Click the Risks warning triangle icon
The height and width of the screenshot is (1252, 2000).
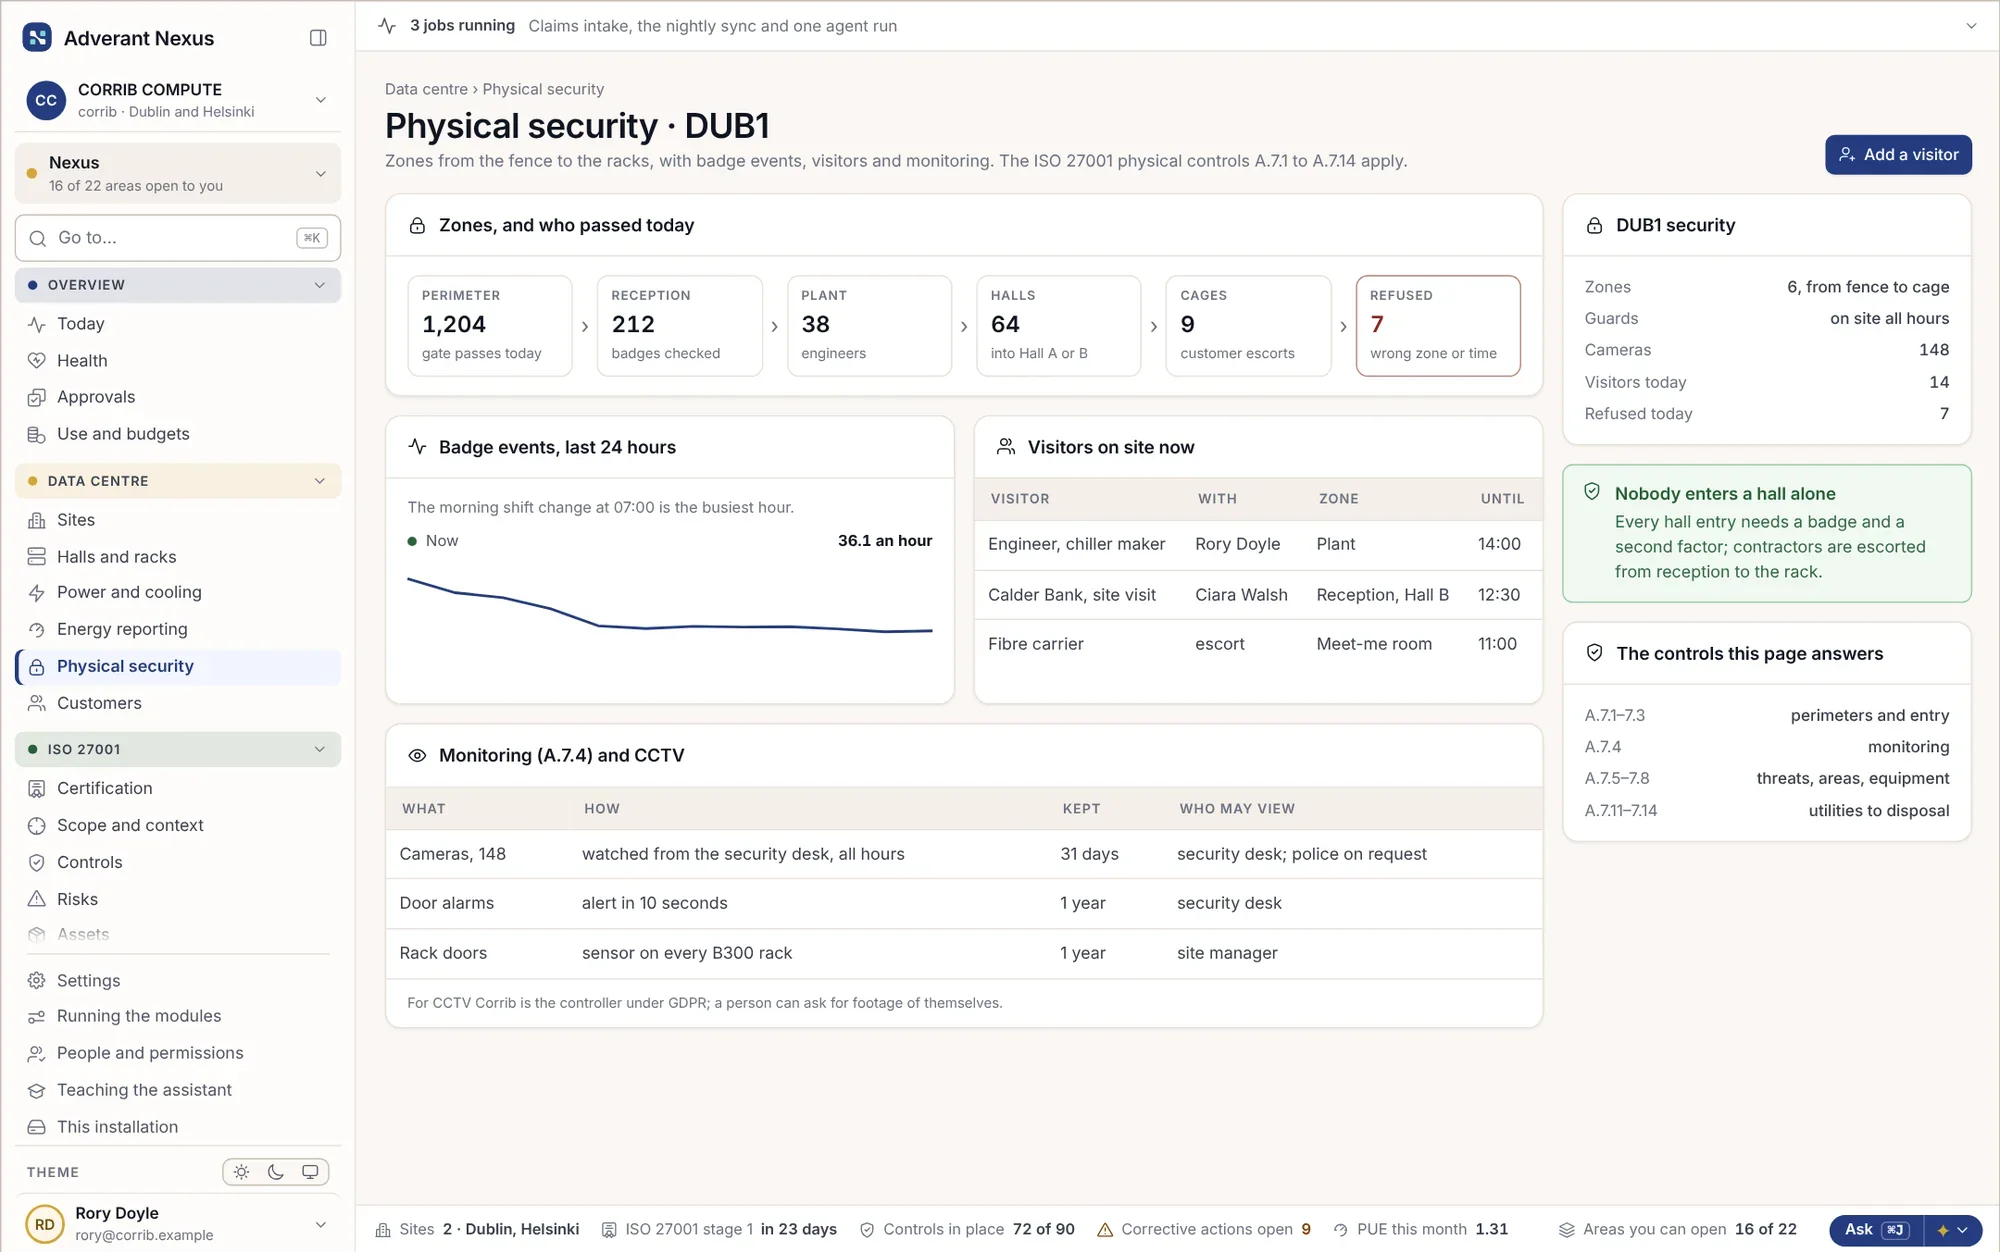(37, 899)
